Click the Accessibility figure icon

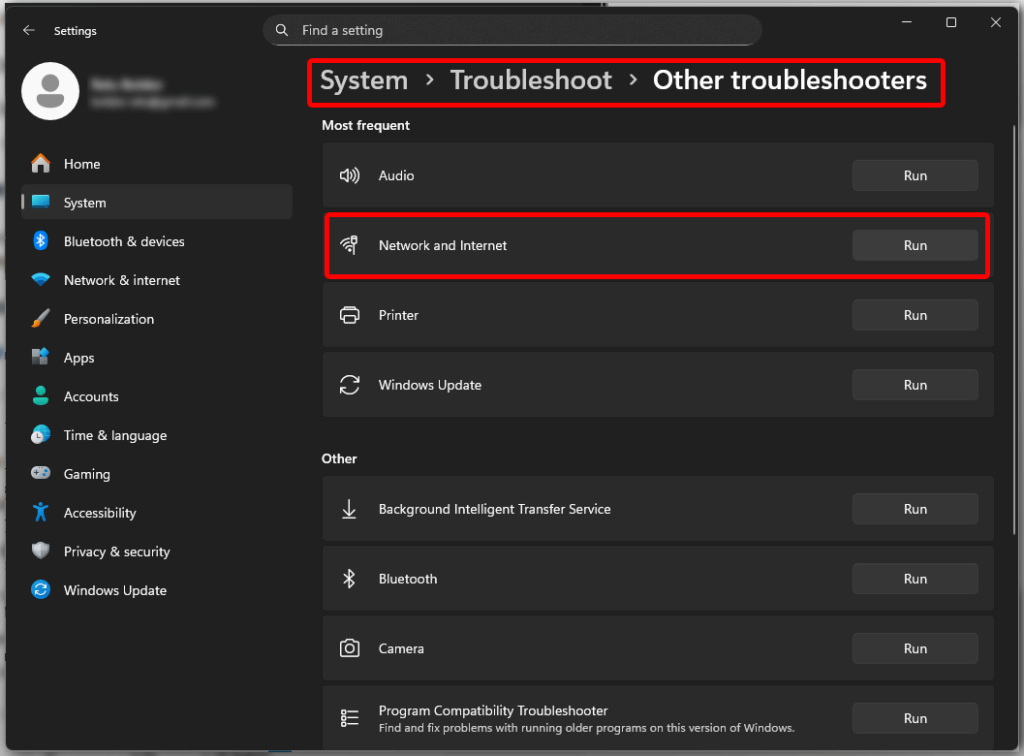(x=40, y=512)
